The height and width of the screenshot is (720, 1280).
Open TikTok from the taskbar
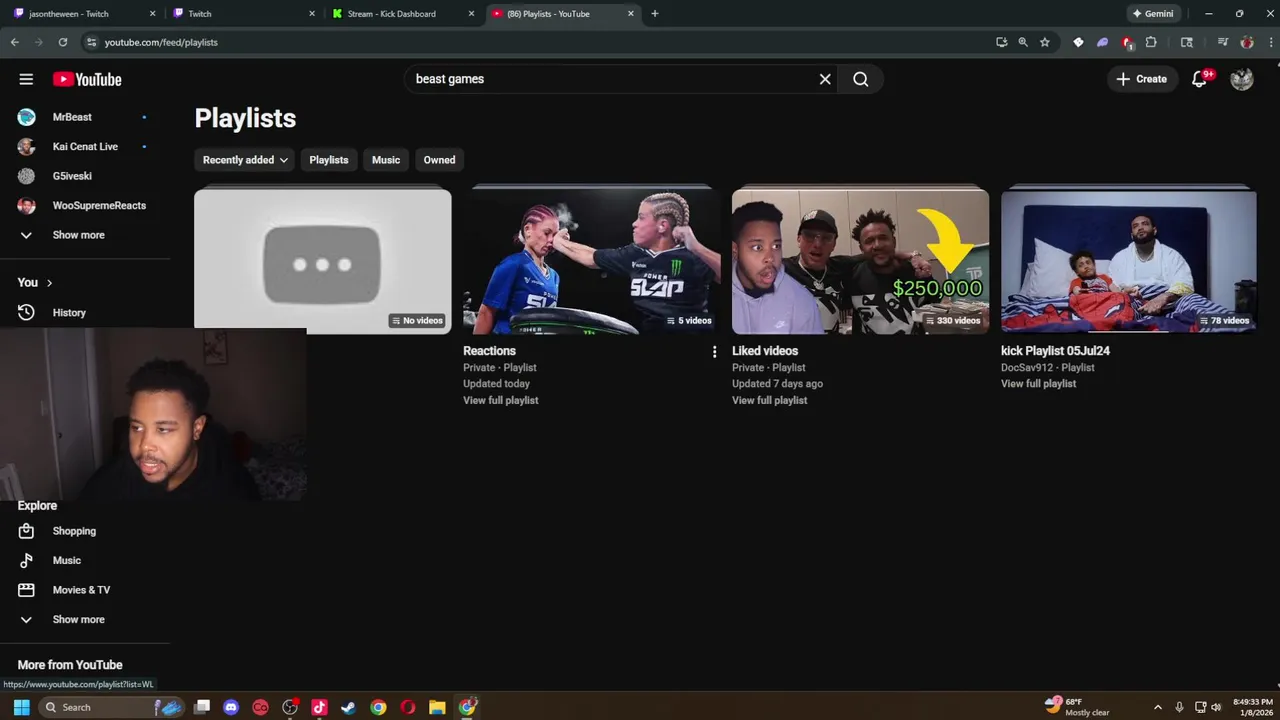(x=319, y=707)
